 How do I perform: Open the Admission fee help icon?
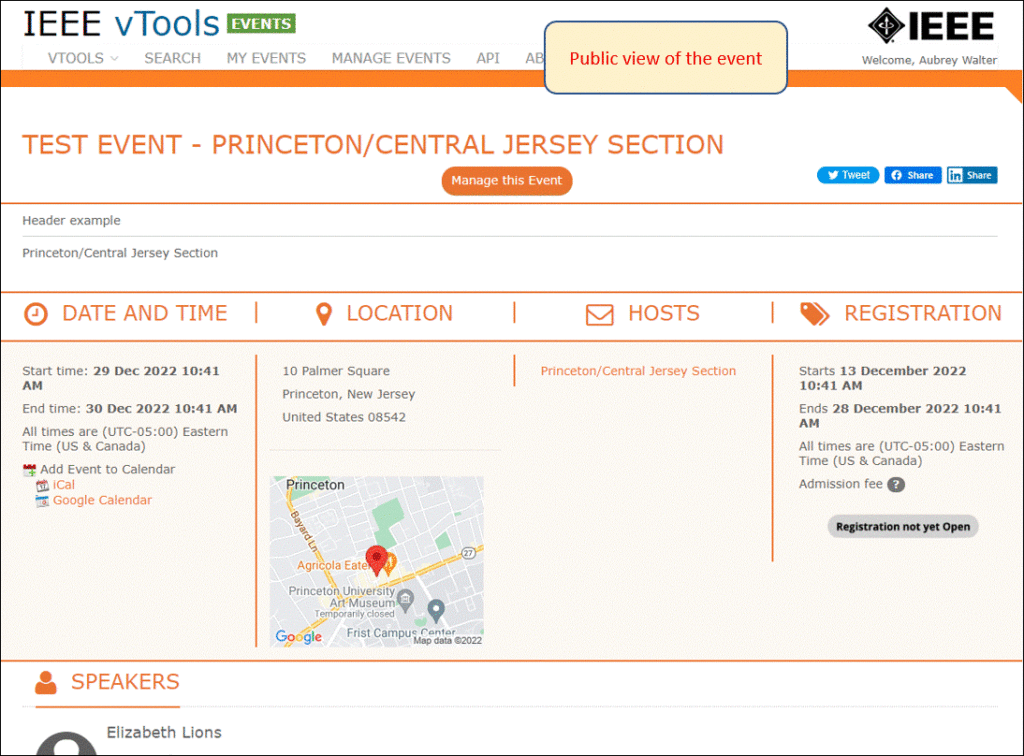tap(896, 485)
